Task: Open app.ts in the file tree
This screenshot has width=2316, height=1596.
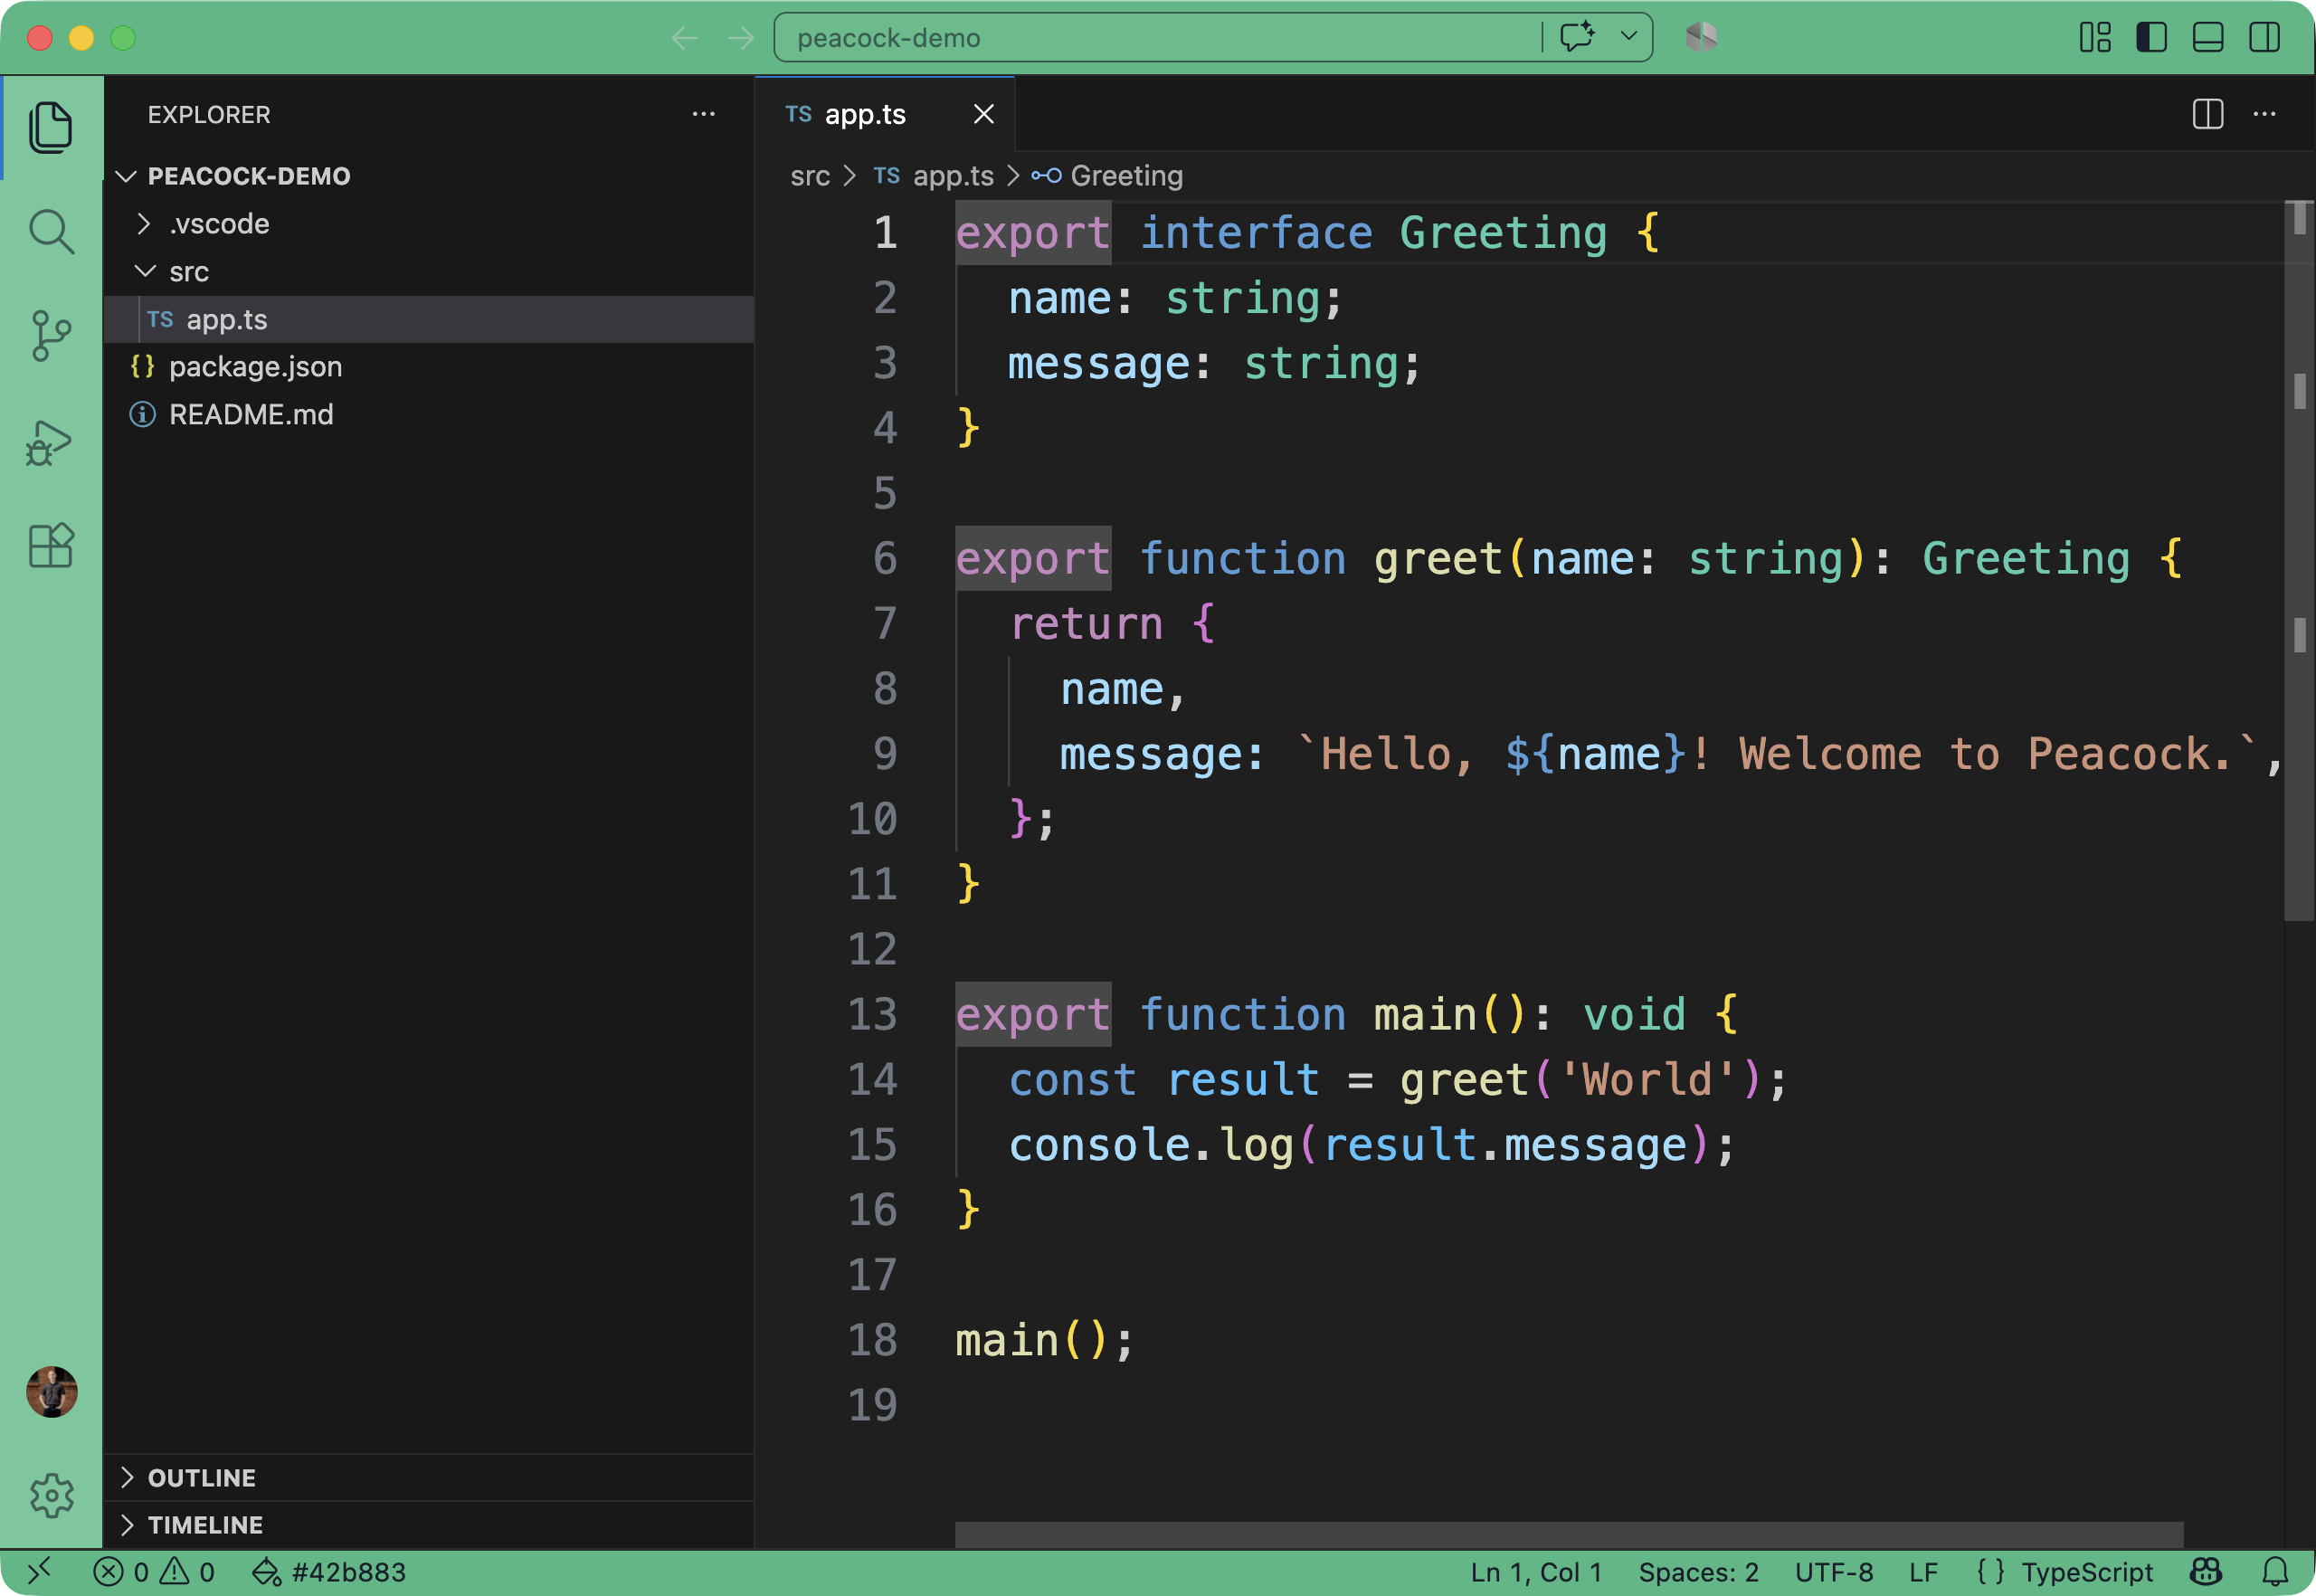Action: point(429,319)
